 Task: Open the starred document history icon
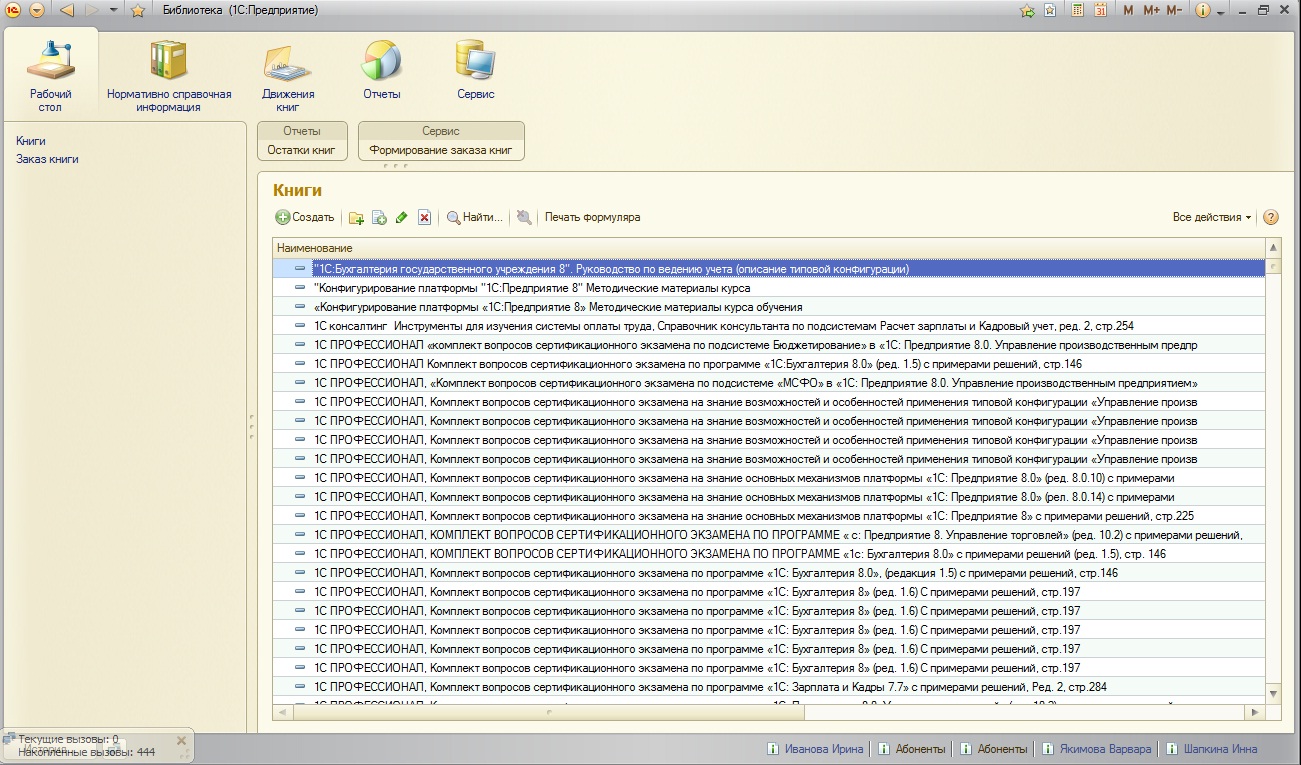(x=1050, y=10)
